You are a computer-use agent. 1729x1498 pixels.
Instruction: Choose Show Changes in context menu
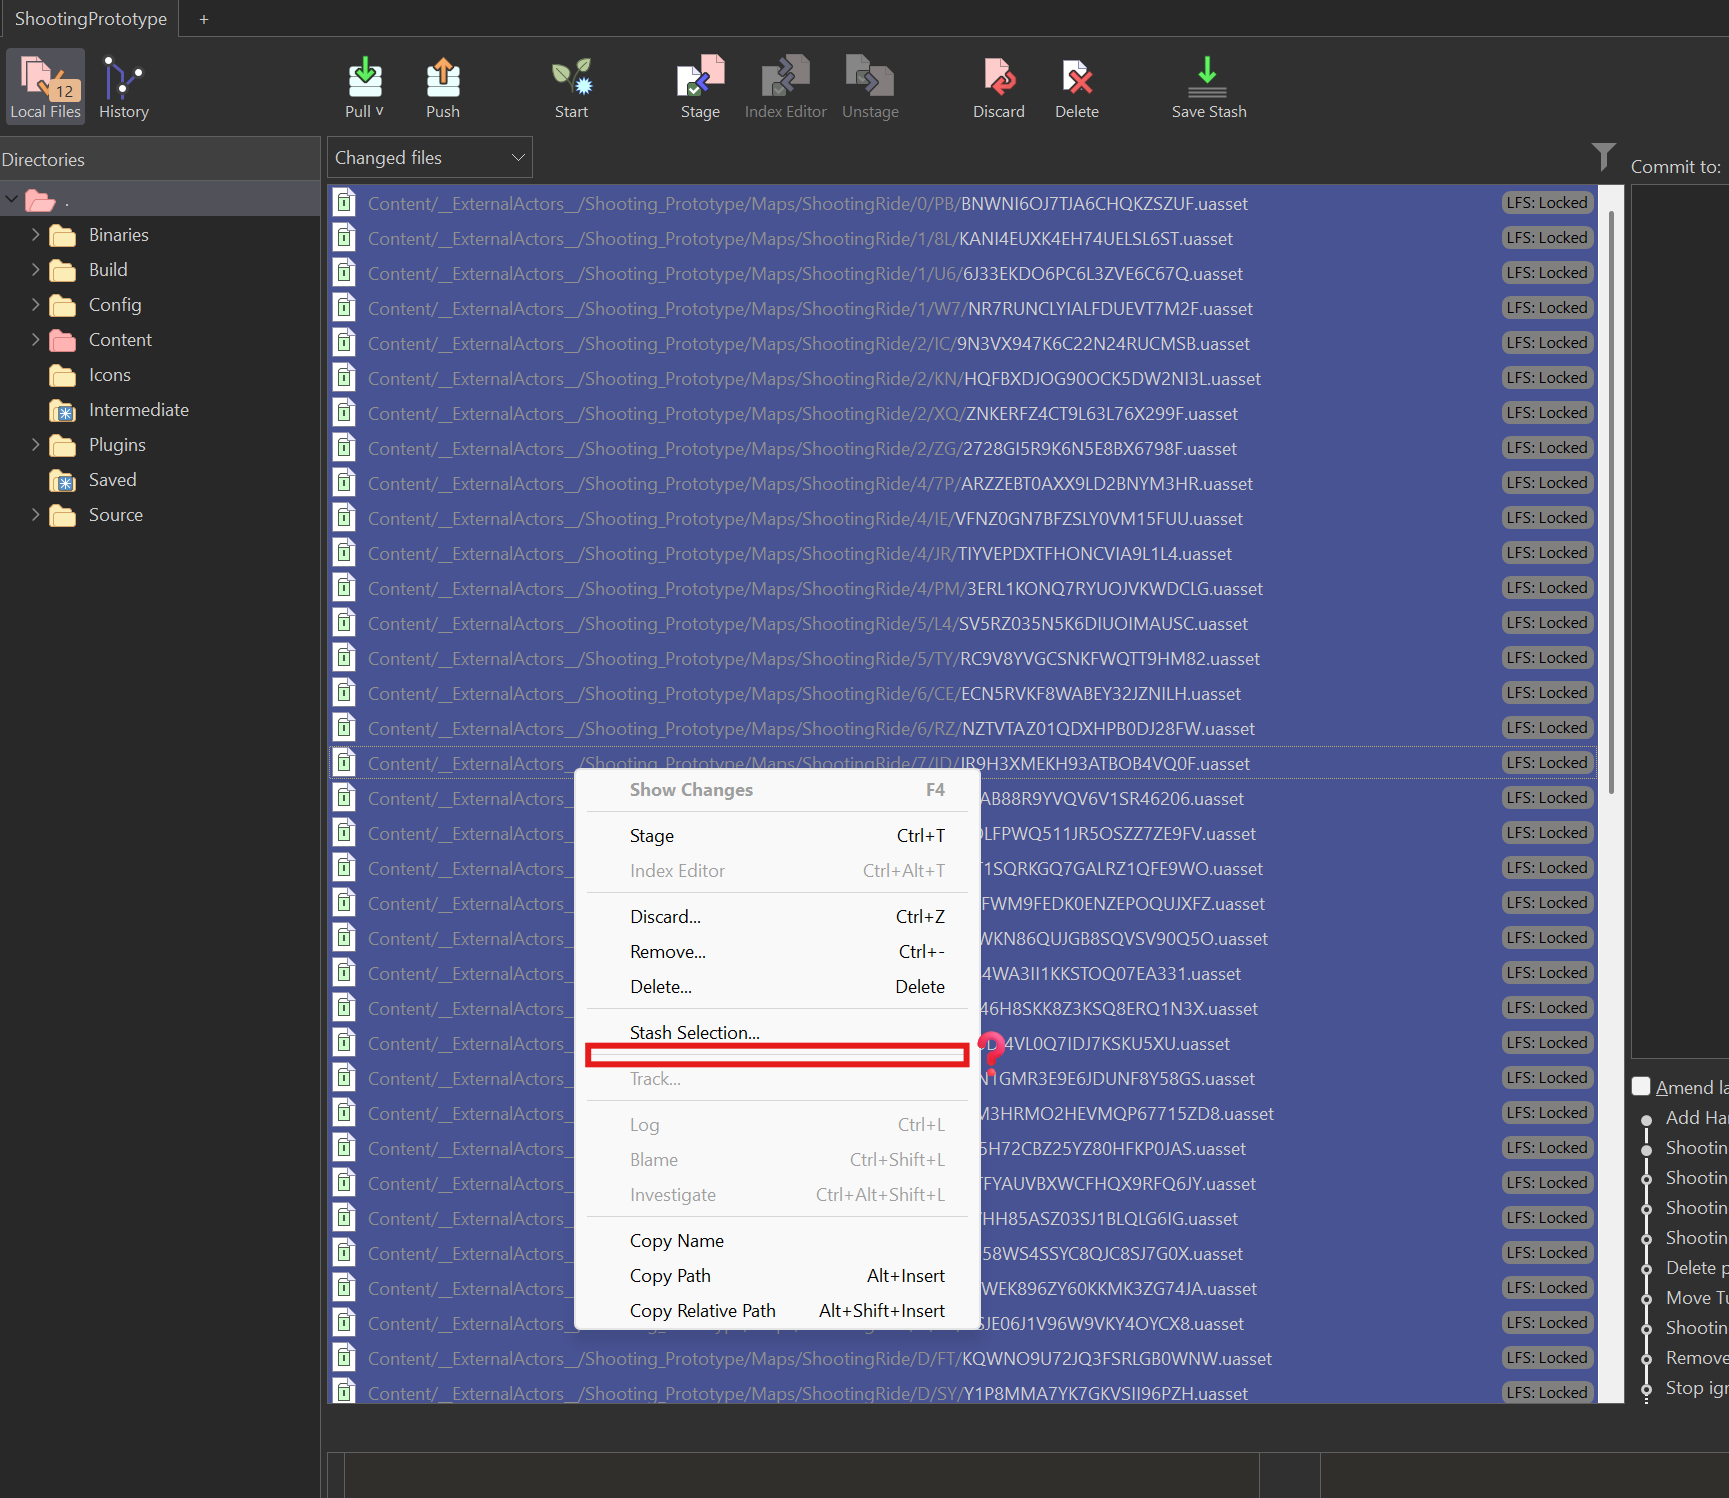[x=777, y=790]
